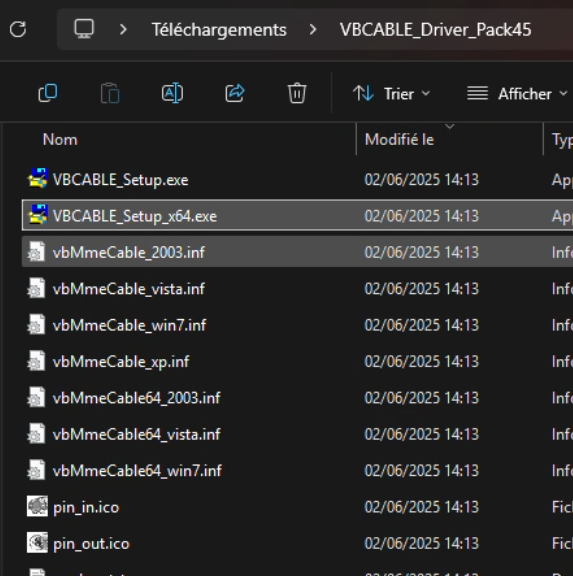Select vbMmeCable_2003.inf file name

coord(129,252)
